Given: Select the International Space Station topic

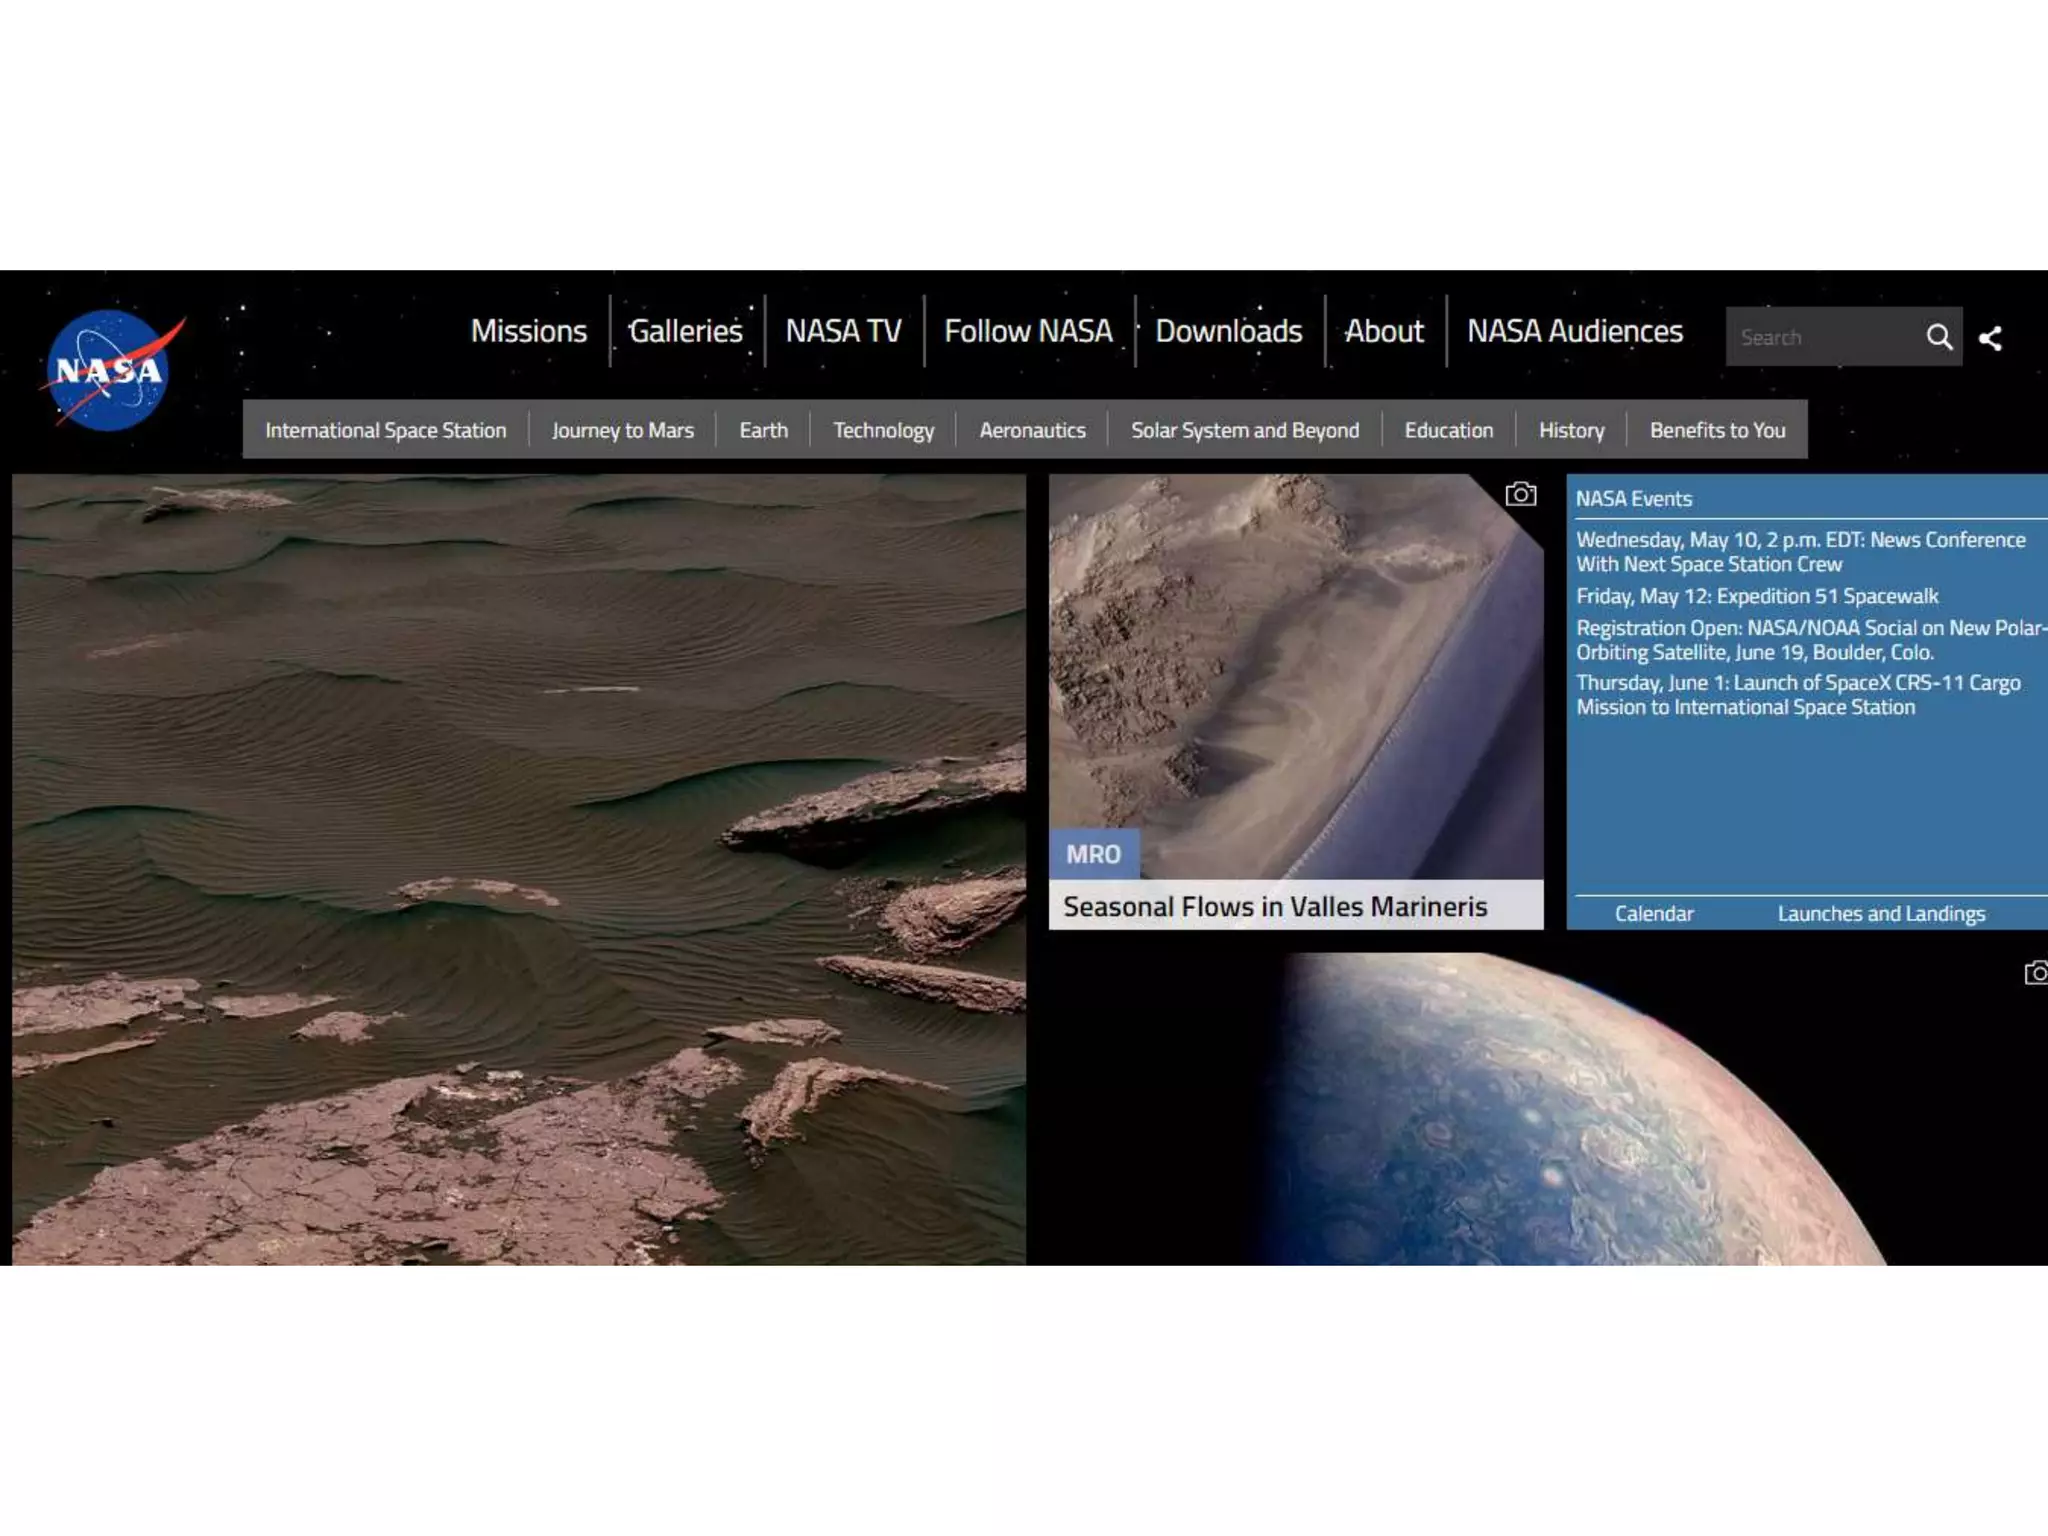Looking at the screenshot, I should [385, 430].
